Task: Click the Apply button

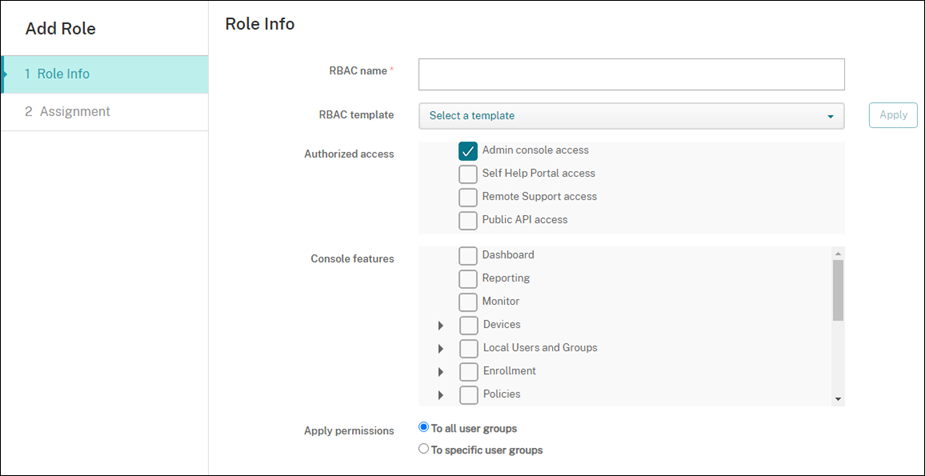Action: tap(893, 115)
